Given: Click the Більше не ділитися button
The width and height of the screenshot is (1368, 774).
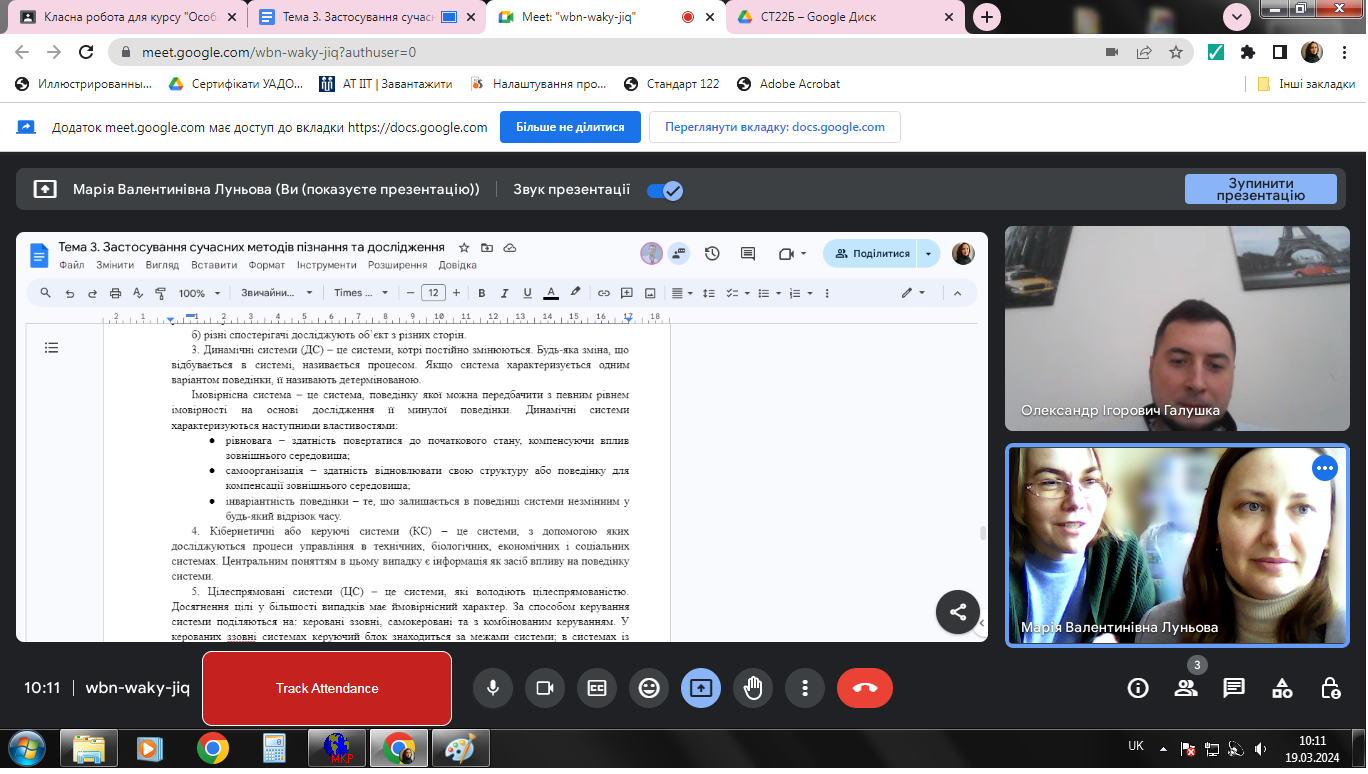Looking at the screenshot, I should click(x=570, y=127).
